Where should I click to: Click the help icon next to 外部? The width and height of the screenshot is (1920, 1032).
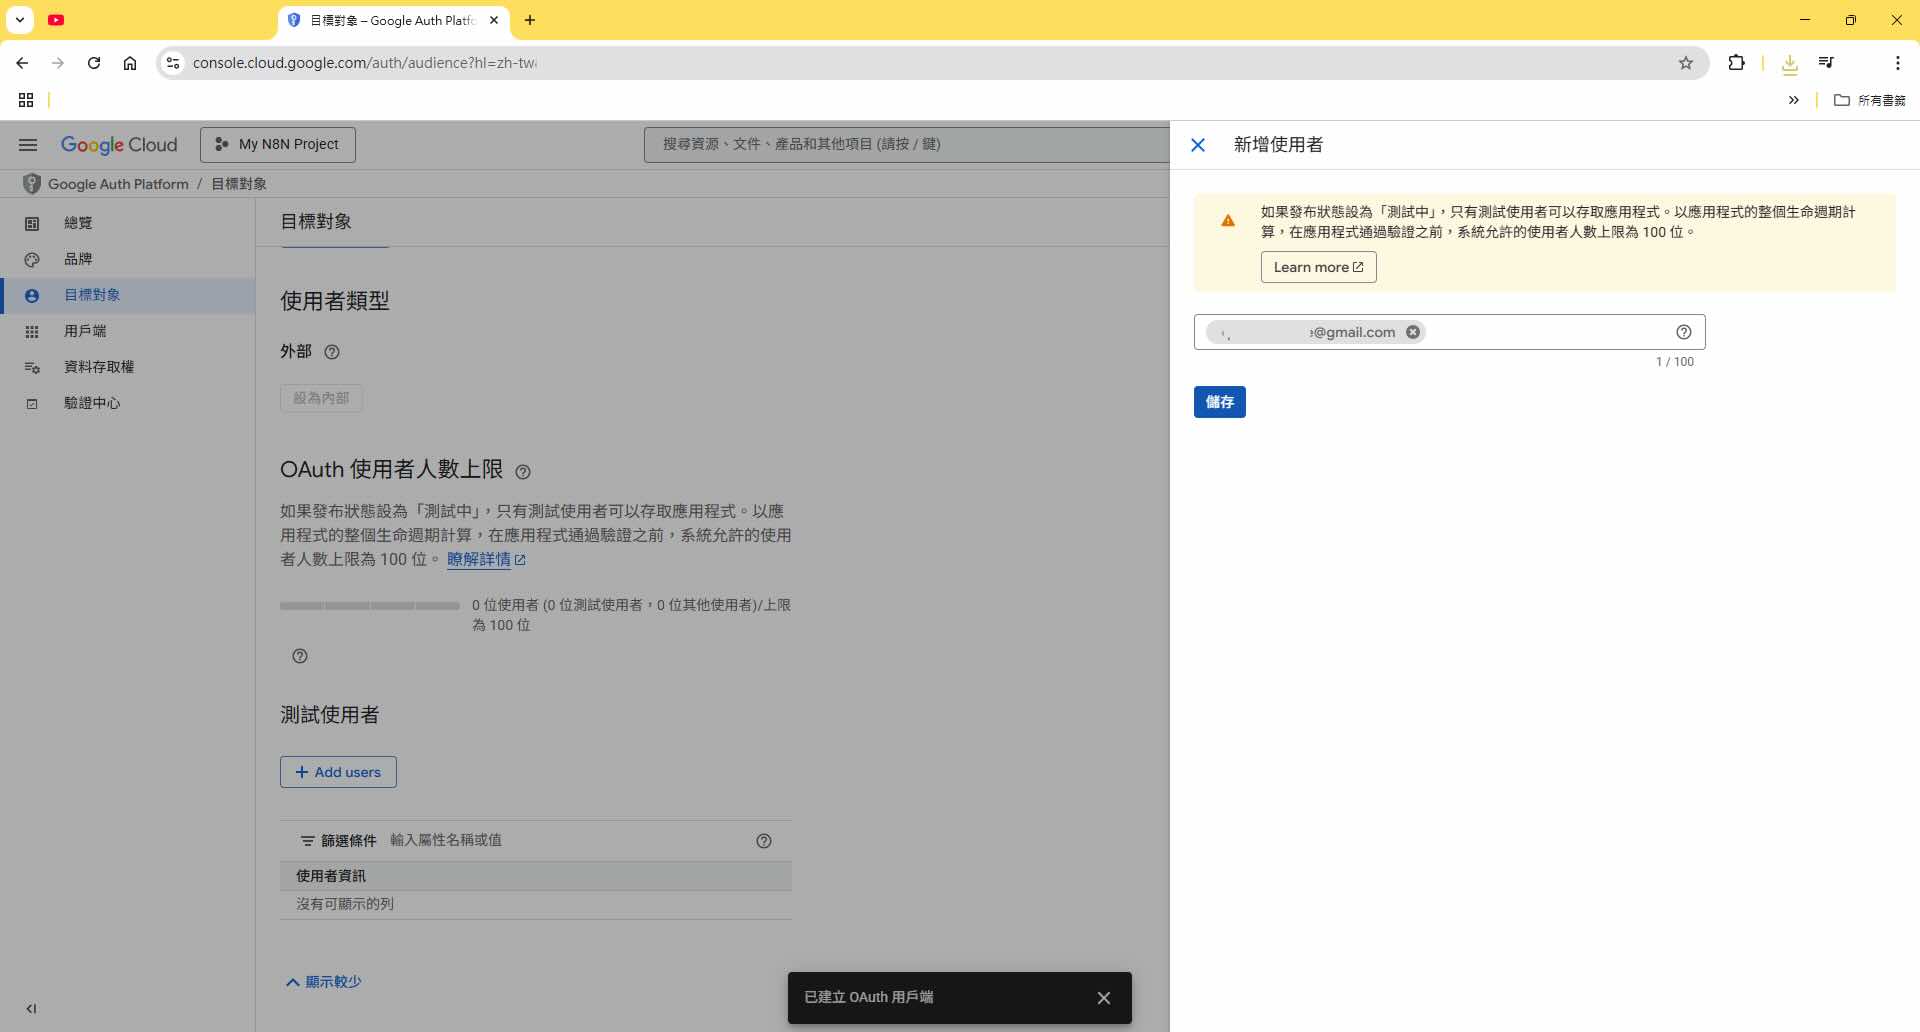pos(332,352)
